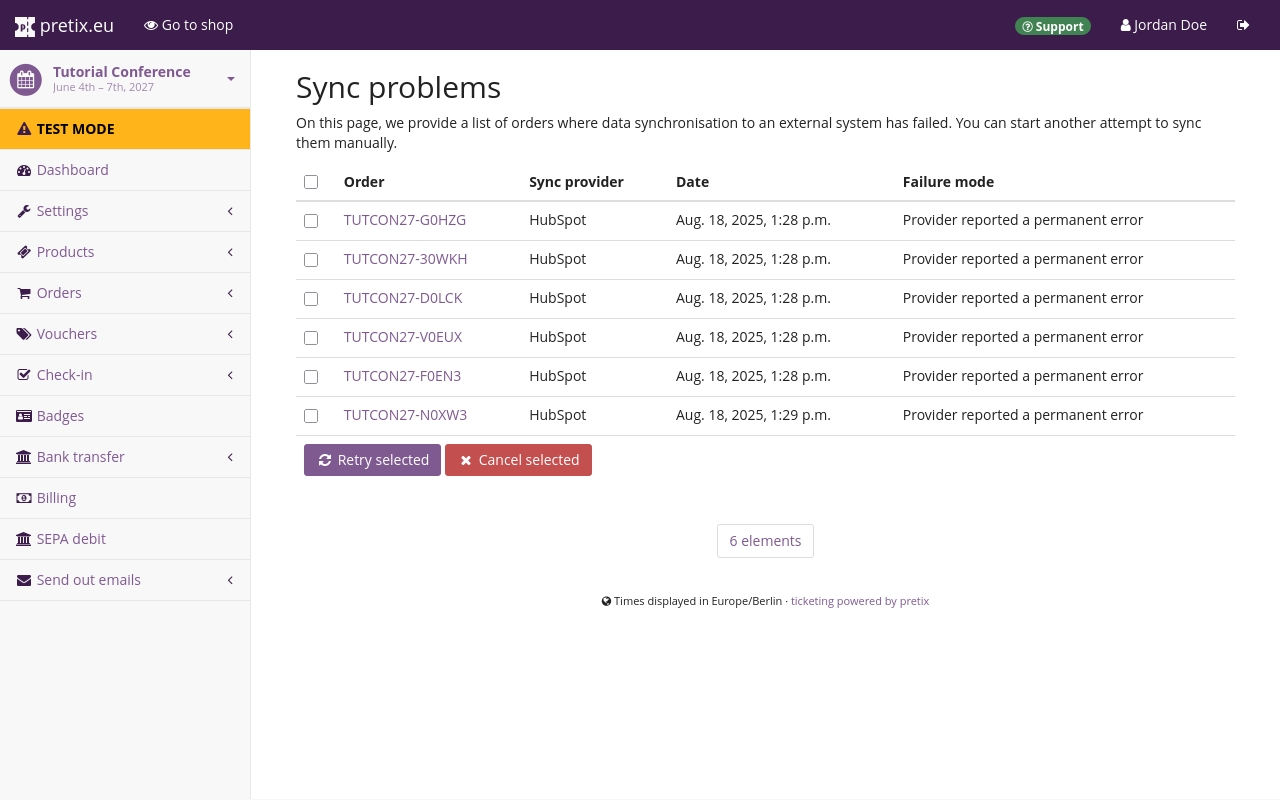Screen dimensions: 1280x800
Task: Expand the Products submenu arrow
Action: click(230, 252)
